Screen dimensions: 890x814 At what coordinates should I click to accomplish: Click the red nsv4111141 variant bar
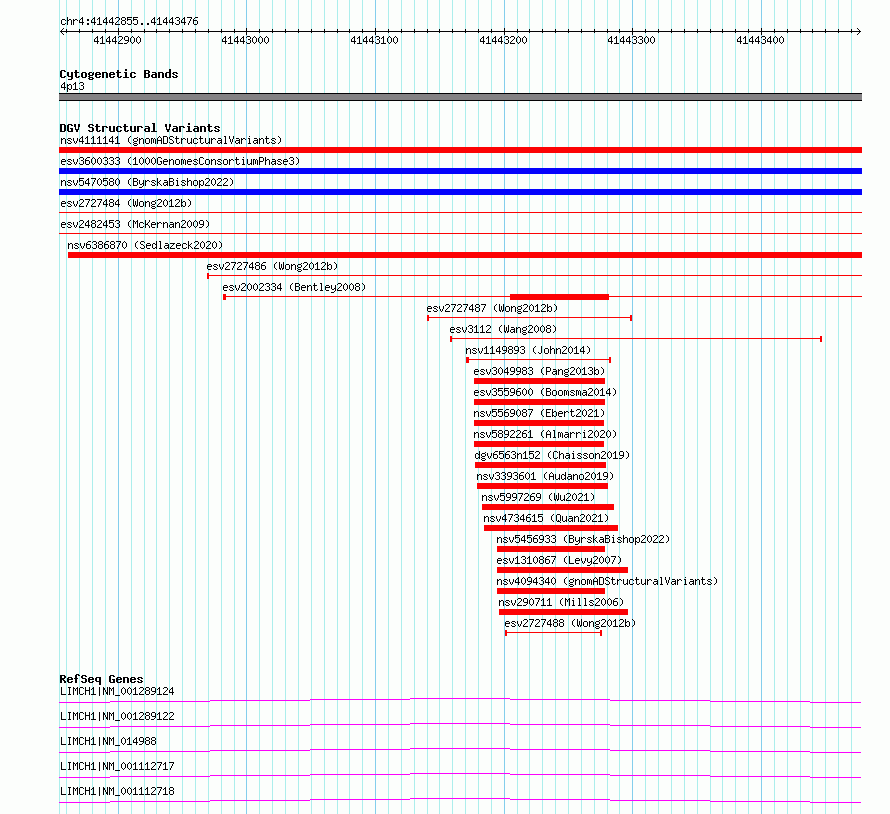click(x=460, y=150)
